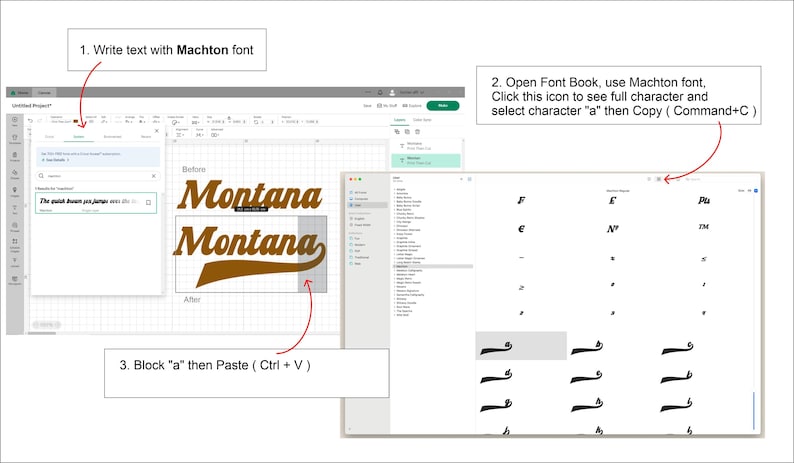Open the Alignment dropdown in text toolbar
This screenshot has width=794, height=463.
click(181, 133)
